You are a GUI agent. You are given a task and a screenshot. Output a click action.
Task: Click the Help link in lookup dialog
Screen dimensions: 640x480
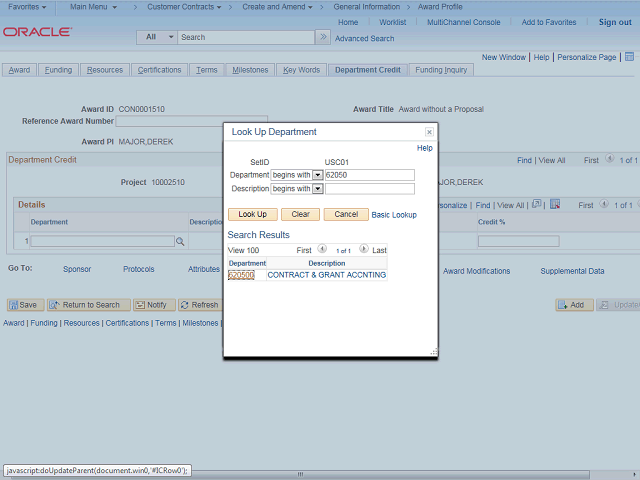[x=424, y=148]
